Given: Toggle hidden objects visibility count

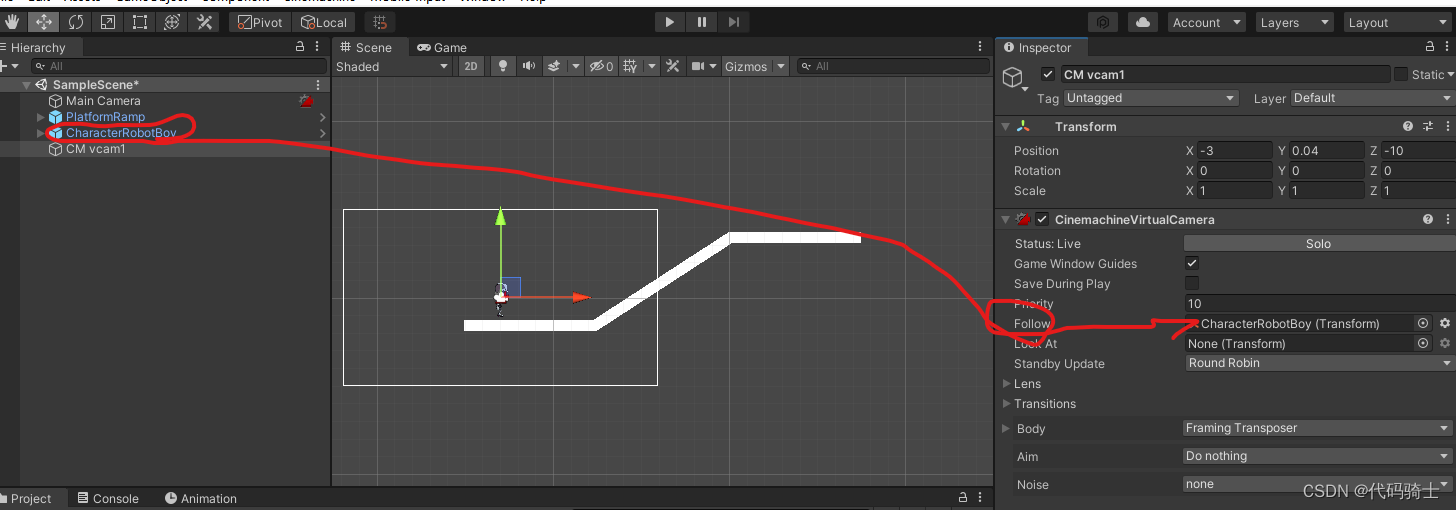Looking at the screenshot, I should pos(601,66).
